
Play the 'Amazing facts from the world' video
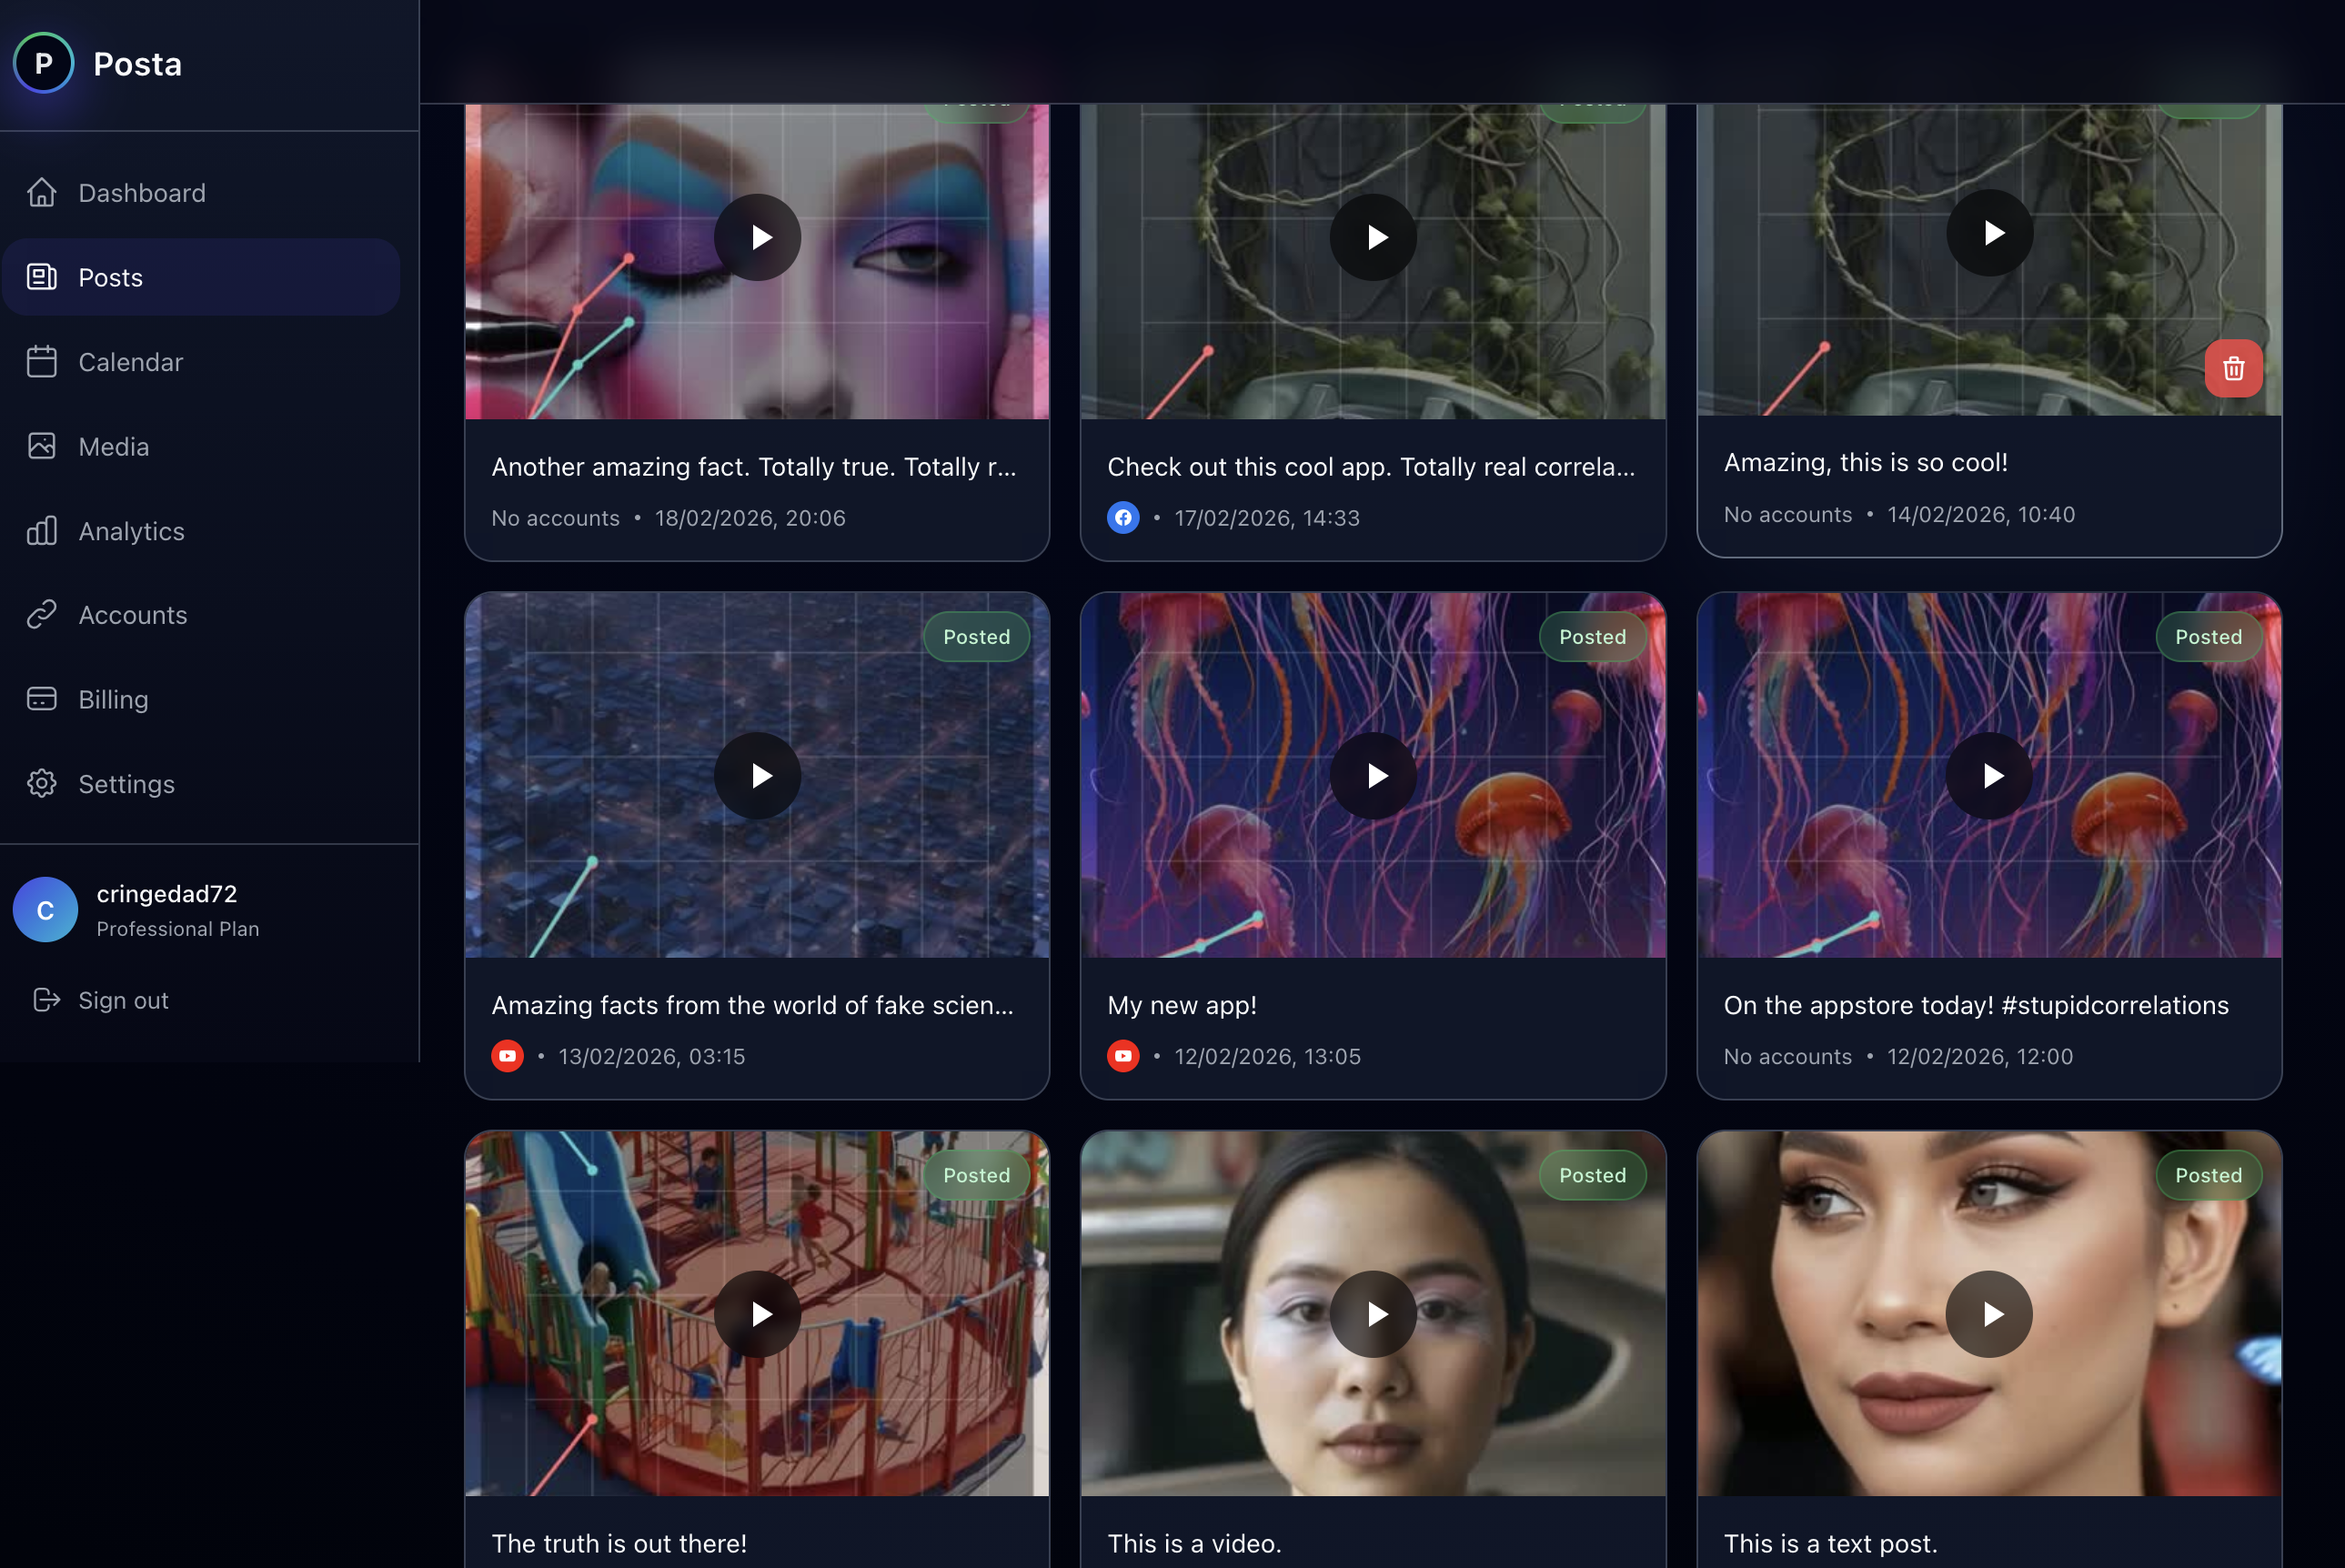click(x=757, y=775)
